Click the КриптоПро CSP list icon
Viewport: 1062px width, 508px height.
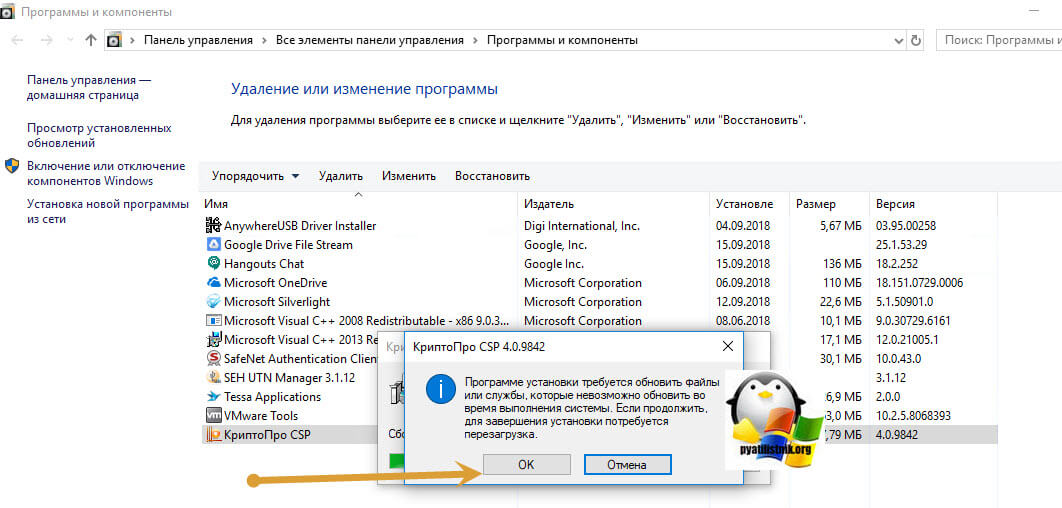click(x=213, y=435)
